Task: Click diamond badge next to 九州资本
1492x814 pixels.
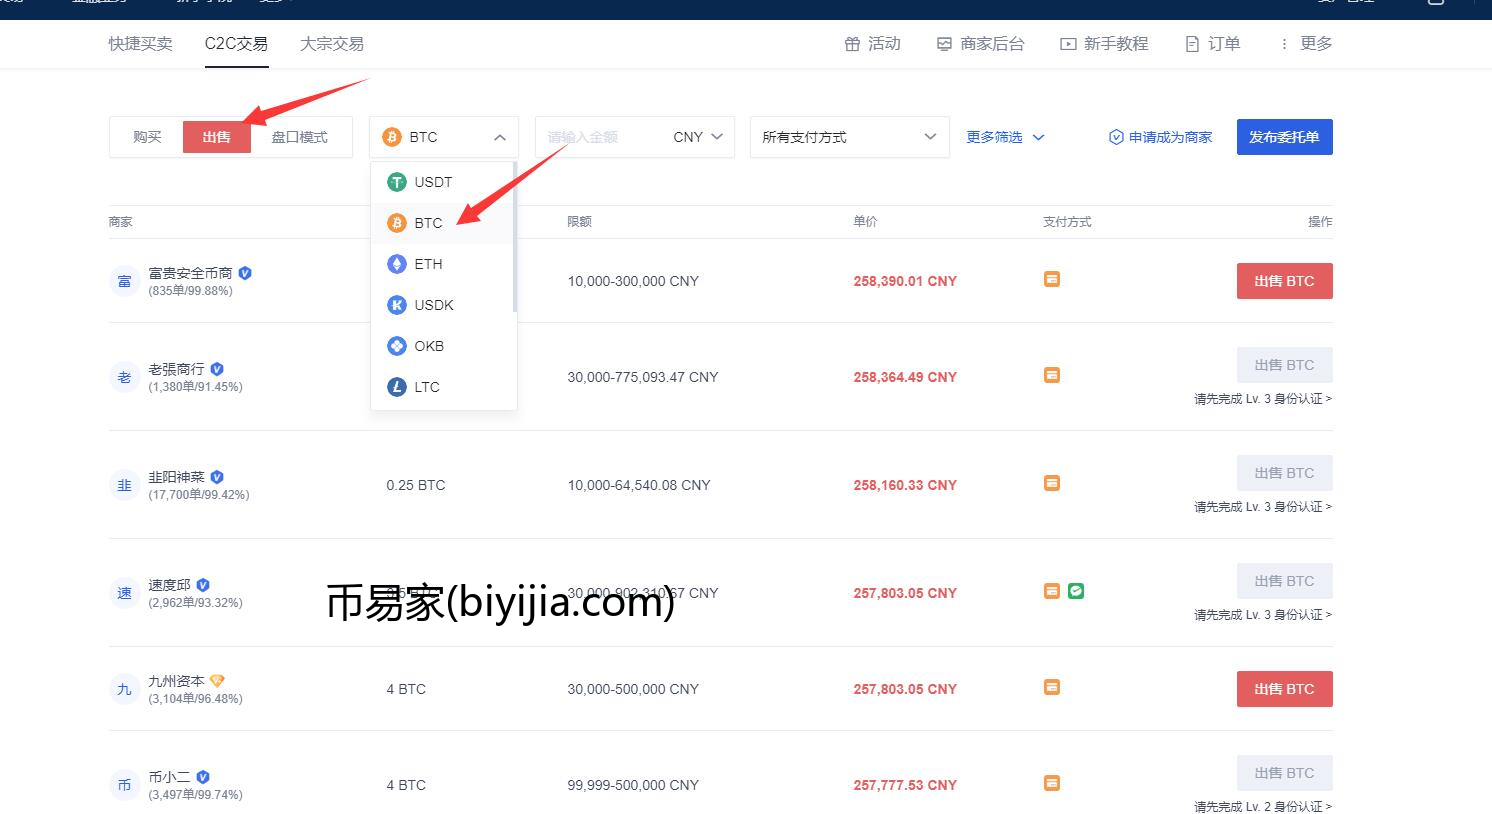Action: coord(217,681)
